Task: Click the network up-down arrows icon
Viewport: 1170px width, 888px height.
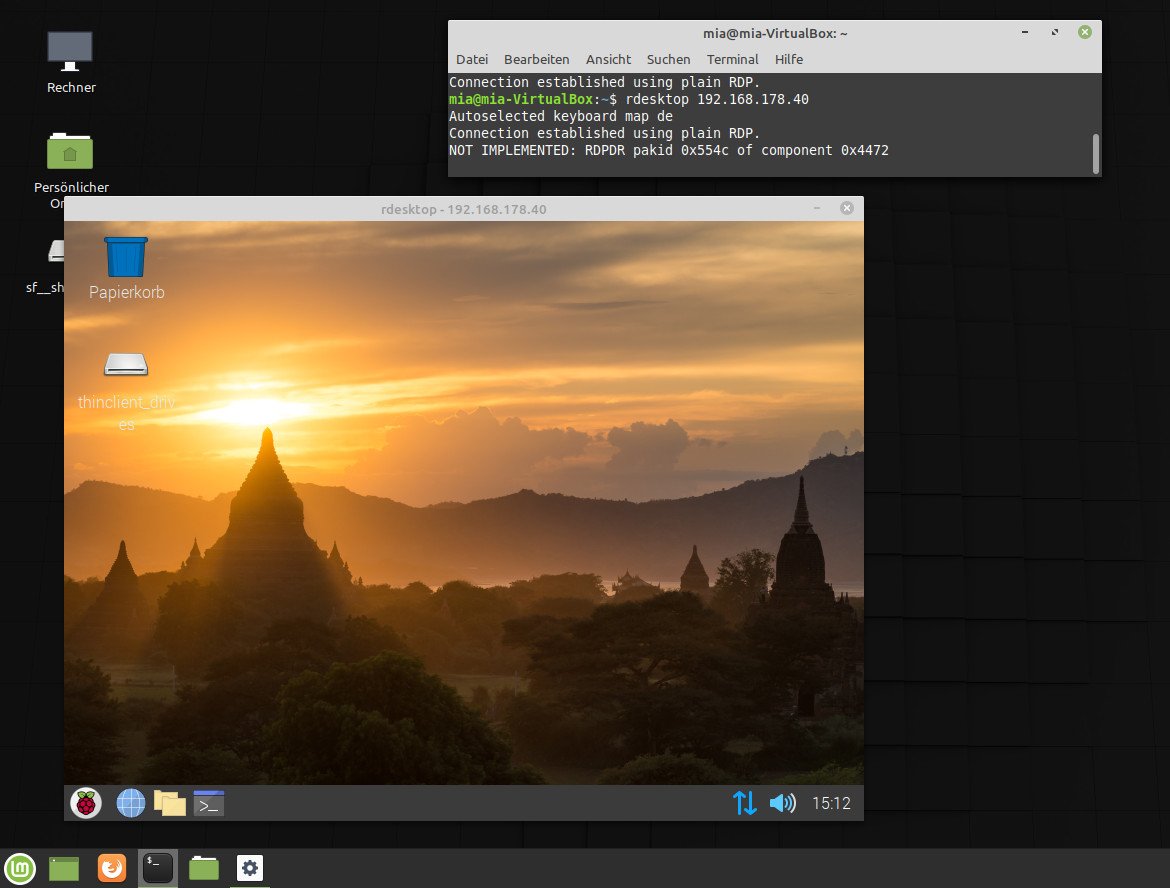Action: tap(744, 803)
